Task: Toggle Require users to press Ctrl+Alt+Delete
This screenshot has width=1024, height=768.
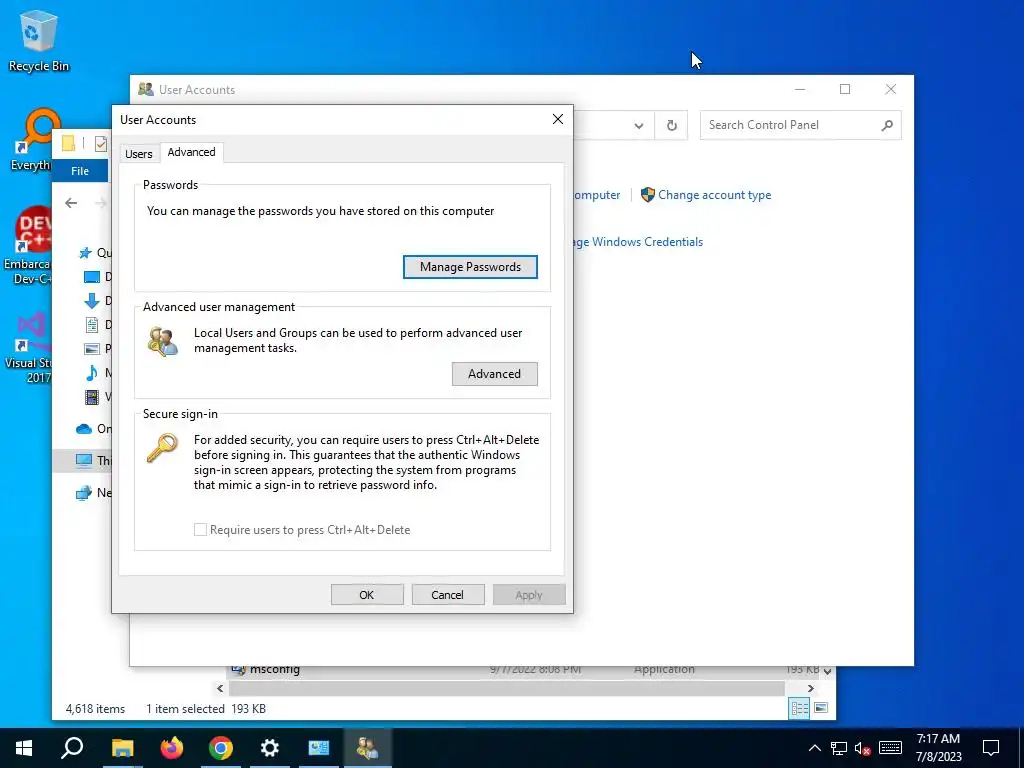Action: (200, 530)
